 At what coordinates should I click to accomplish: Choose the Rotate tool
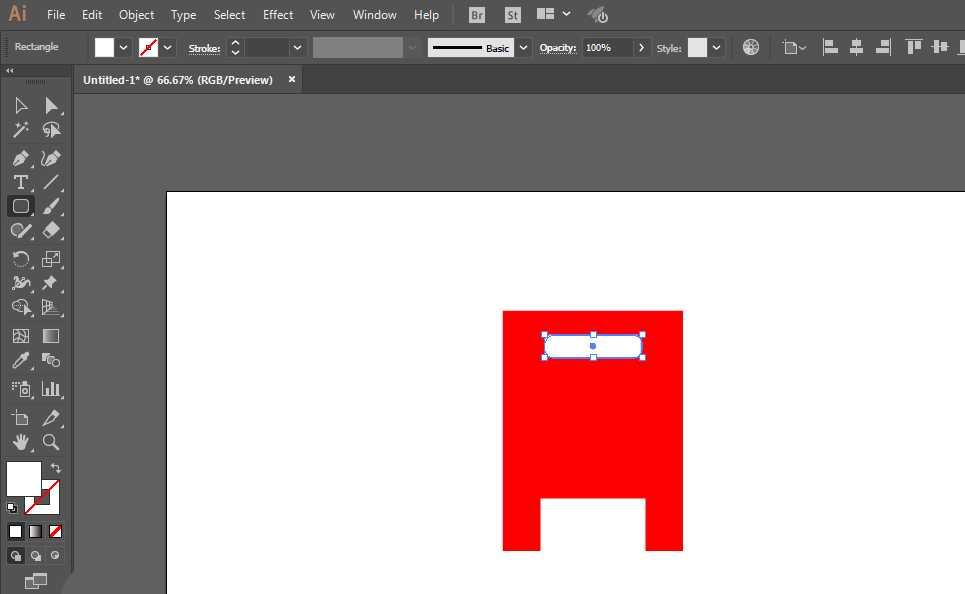coord(20,259)
